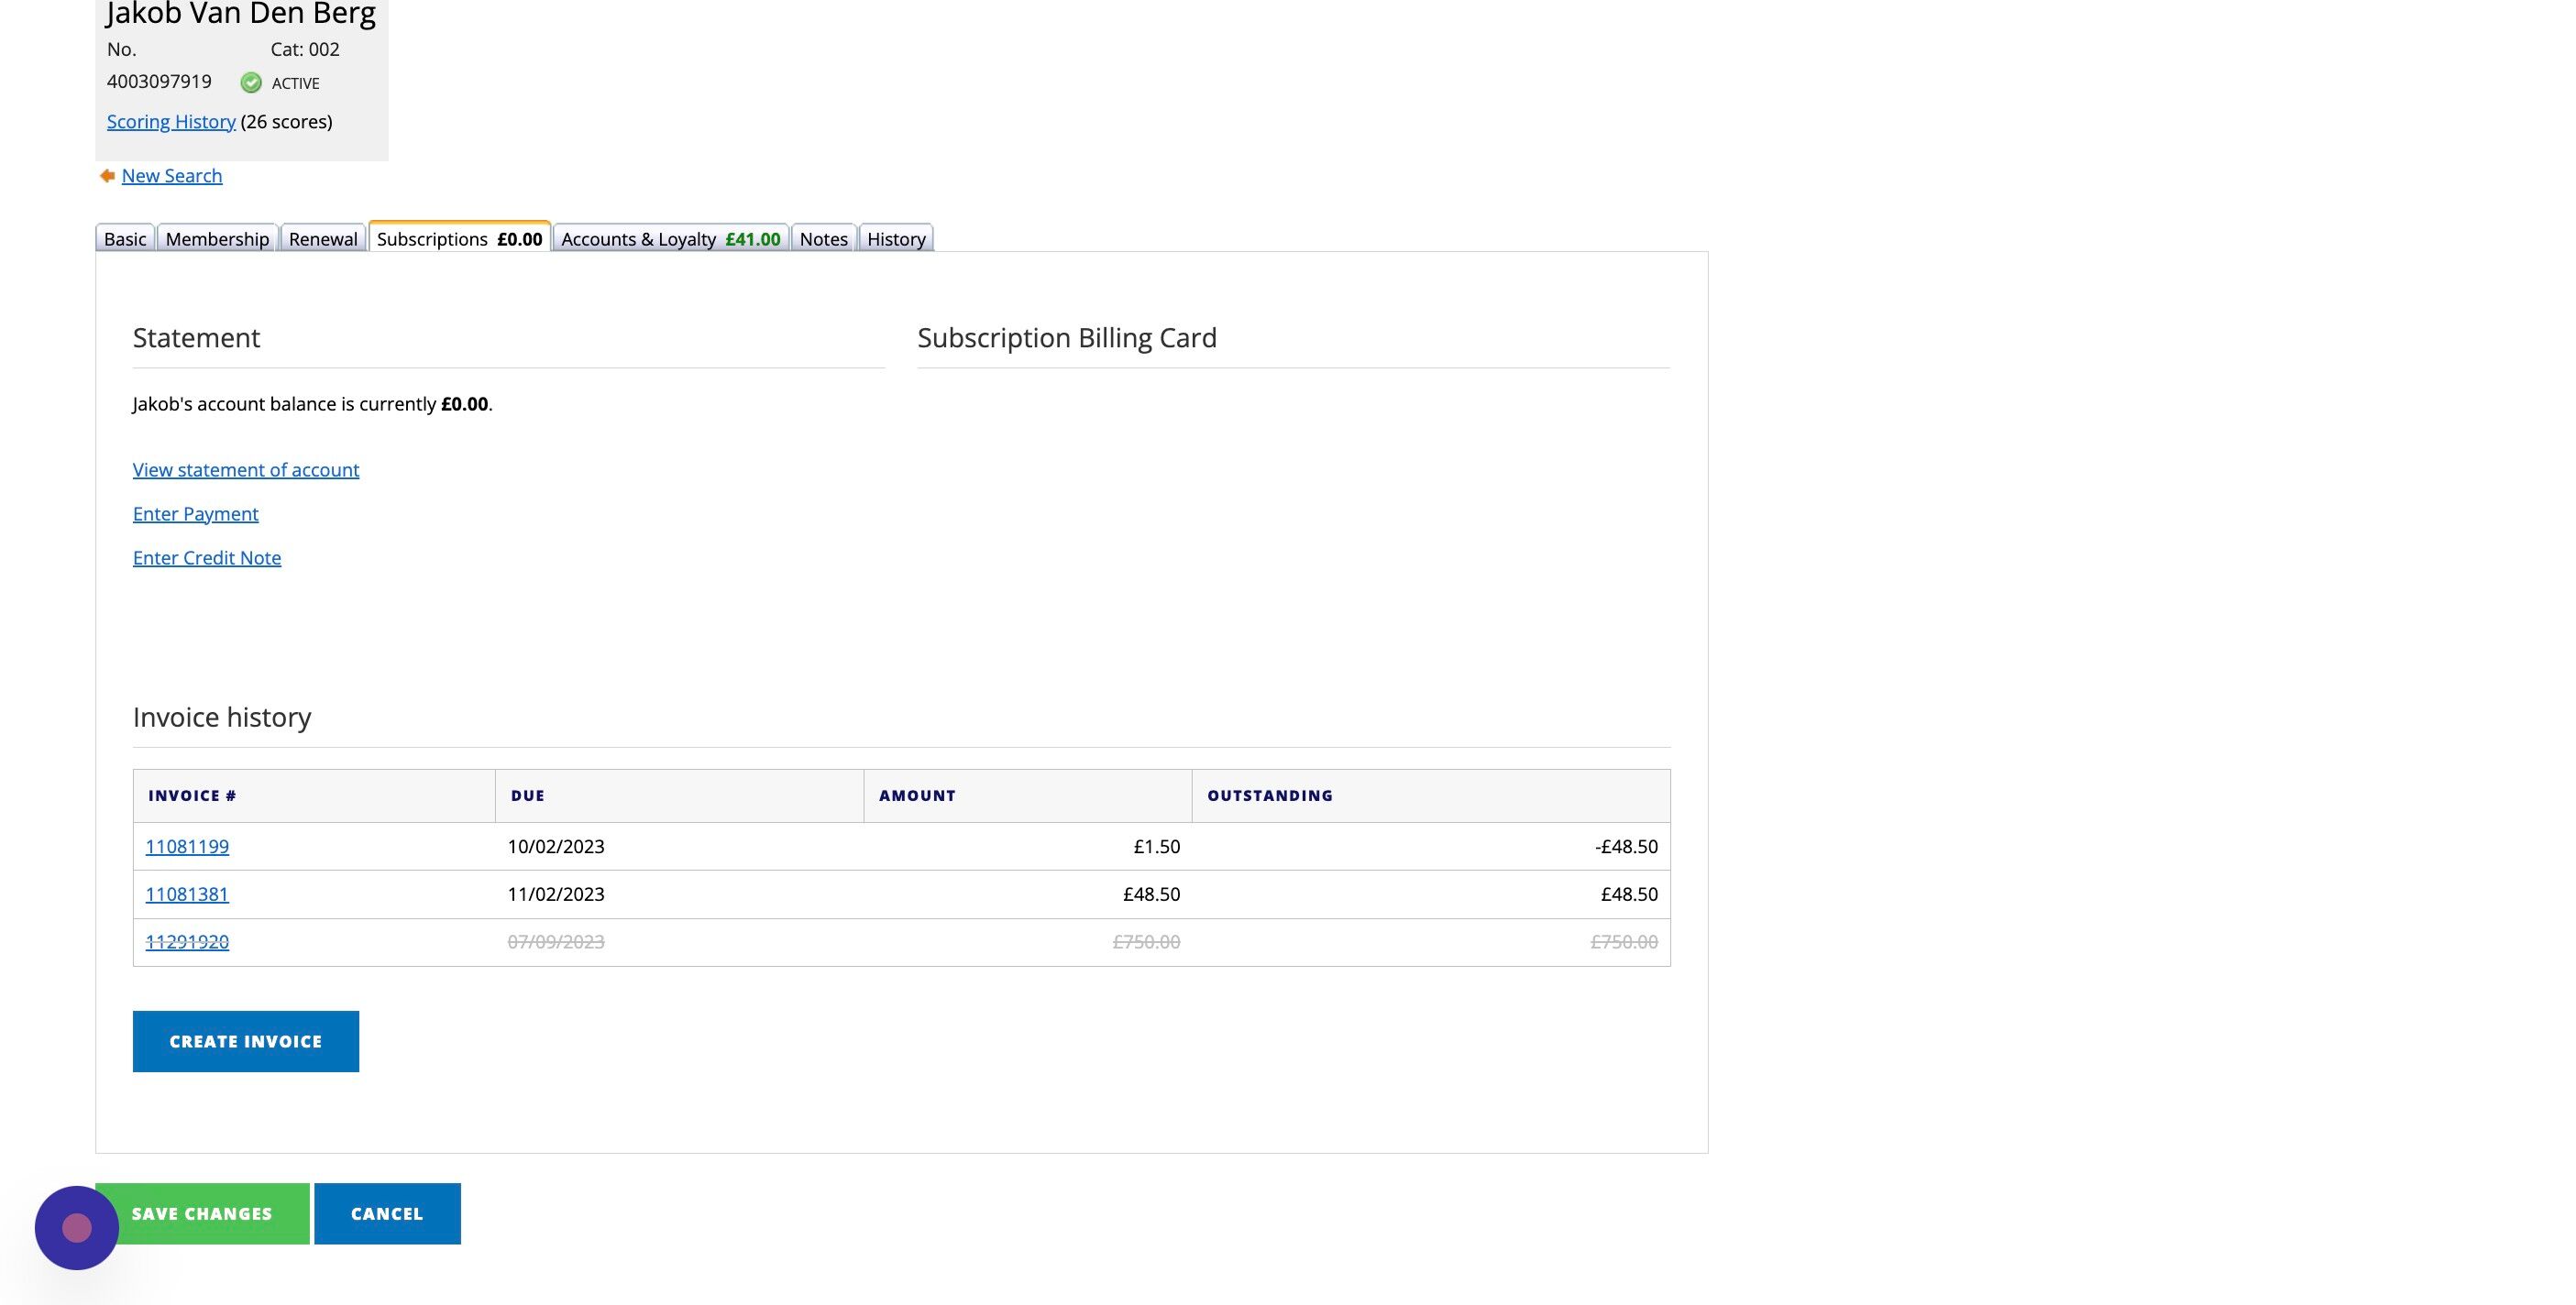Image resolution: width=2576 pixels, height=1305 pixels.
Task: Open the Membership tab
Action: pyautogui.click(x=217, y=239)
